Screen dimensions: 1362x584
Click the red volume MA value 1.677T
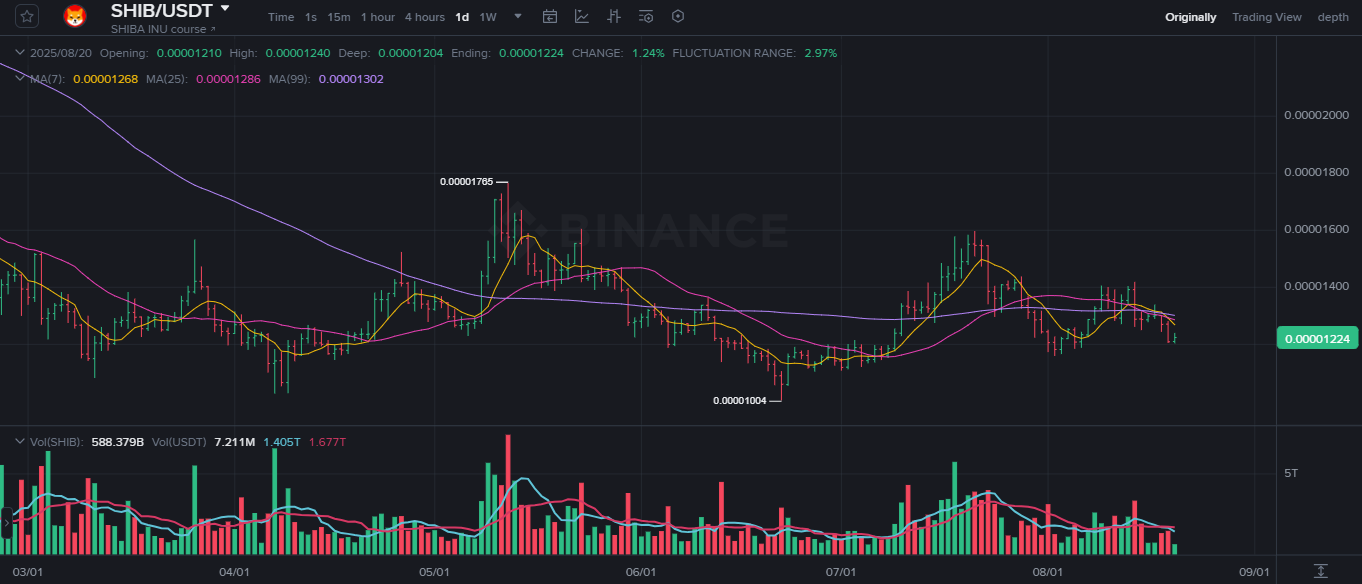pyautogui.click(x=328, y=442)
